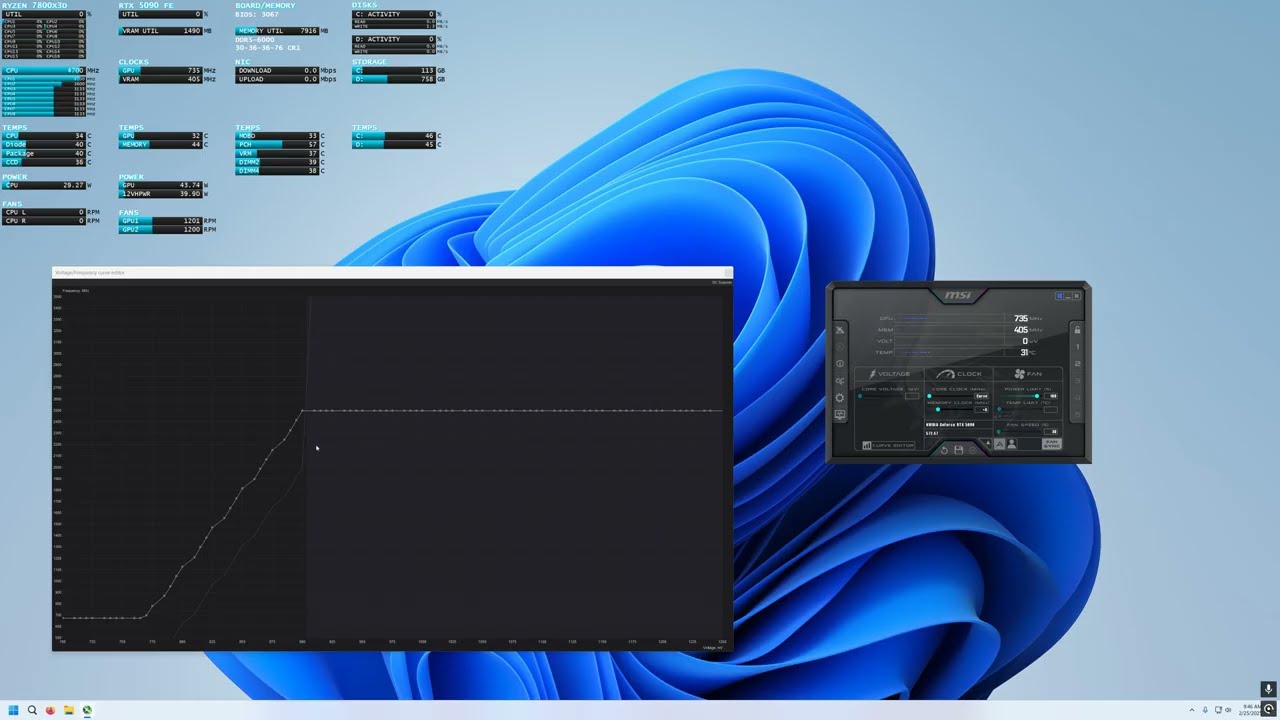Select profile slot 2 in Afterburner
The width and height of the screenshot is (1280, 720).
(1077, 363)
